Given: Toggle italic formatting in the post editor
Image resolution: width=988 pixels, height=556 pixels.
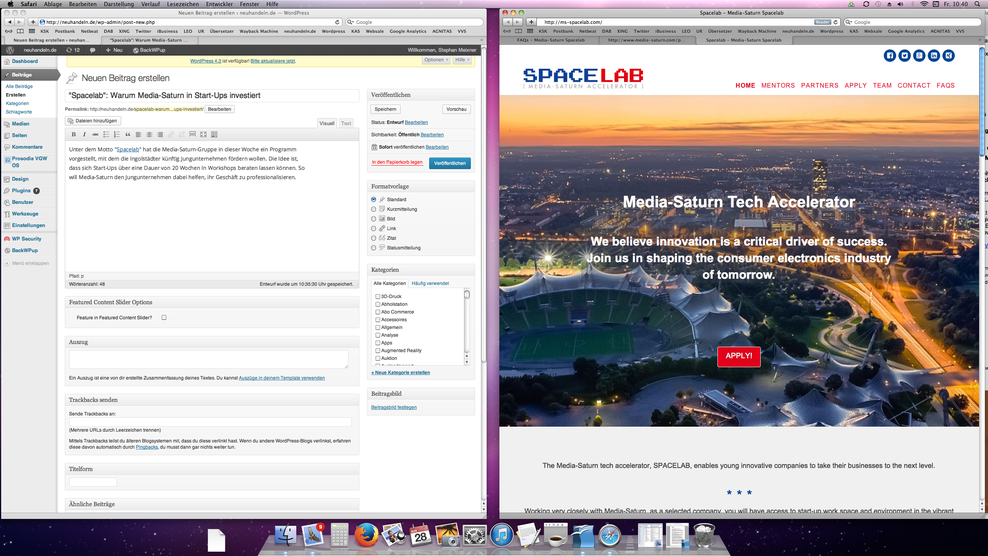Looking at the screenshot, I should [x=84, y=134].
